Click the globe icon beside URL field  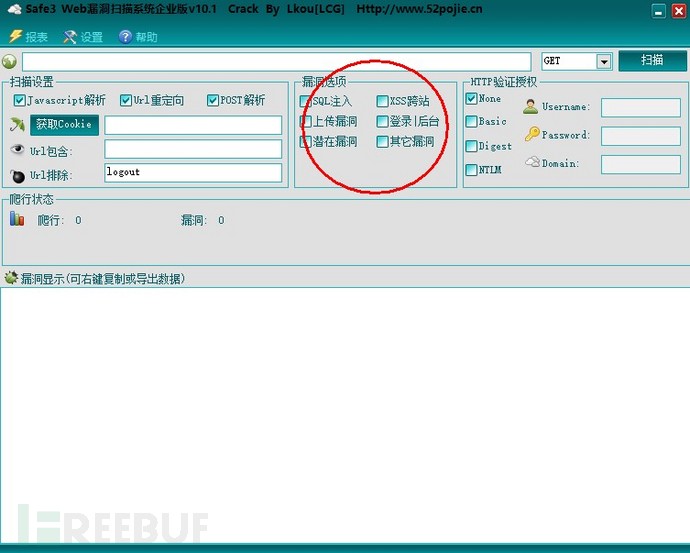click(9, 62)
